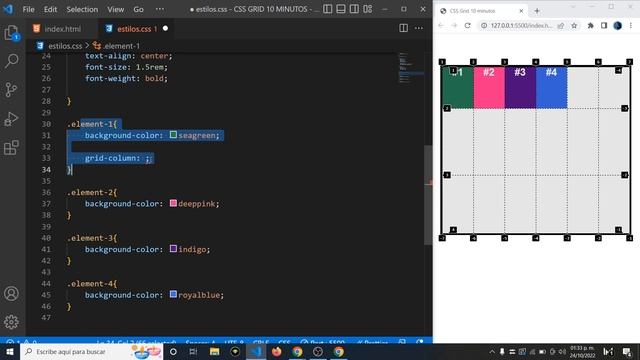This screenshot has height=360, width=640.
Task: Reload the Chrome page
Action: (467, 25)
